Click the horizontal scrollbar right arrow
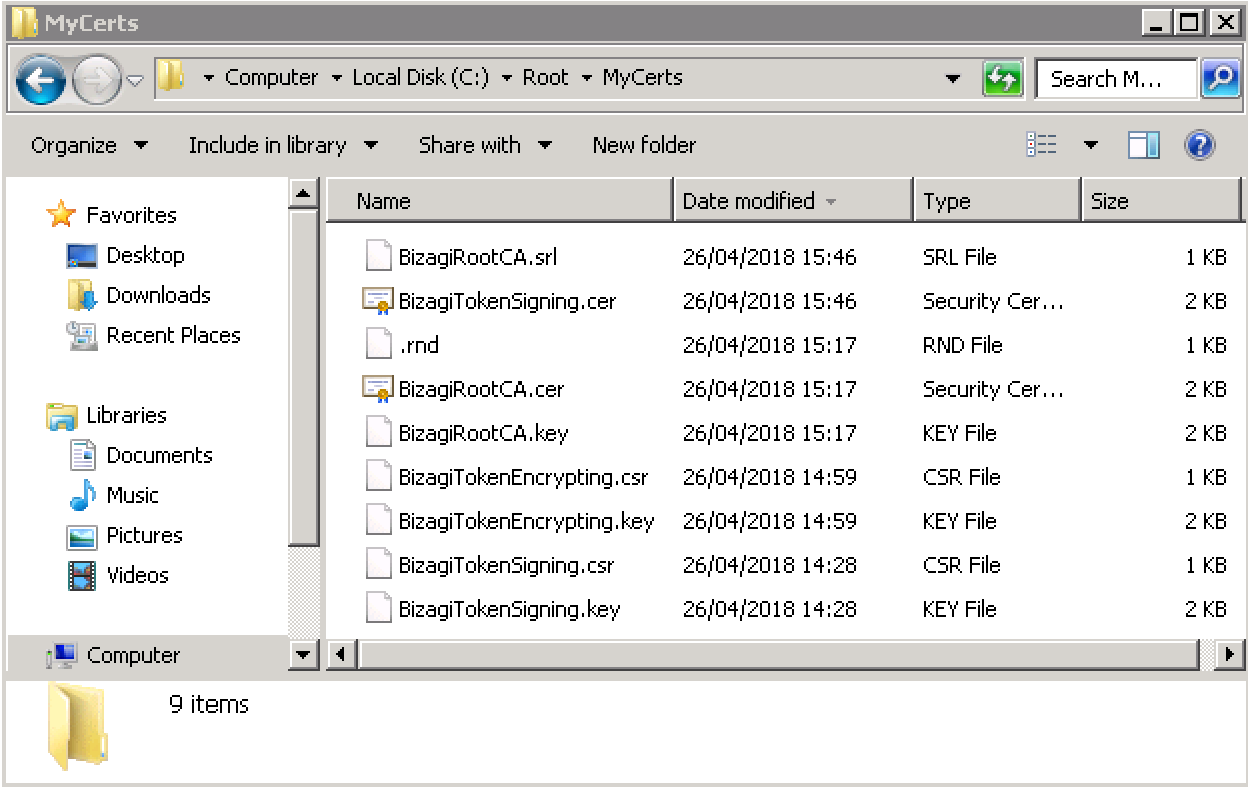Viewport: 1248px width, 787px height. [x=1231, y=655]
